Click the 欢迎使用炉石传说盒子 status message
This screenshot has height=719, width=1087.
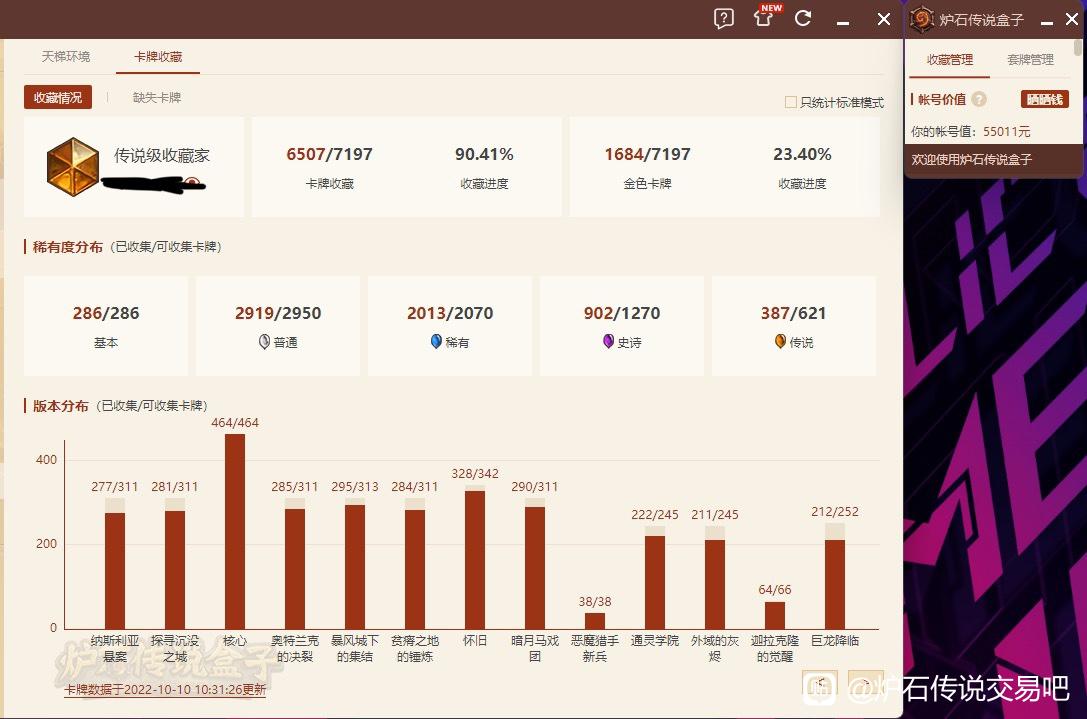click(971, 159)
